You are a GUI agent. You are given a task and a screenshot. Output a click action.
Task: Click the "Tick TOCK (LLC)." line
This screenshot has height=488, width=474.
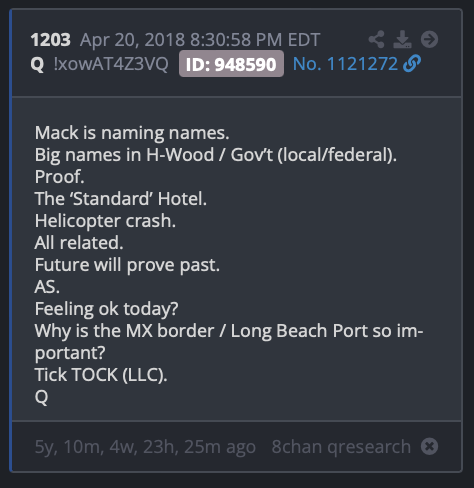click(101, 375)
